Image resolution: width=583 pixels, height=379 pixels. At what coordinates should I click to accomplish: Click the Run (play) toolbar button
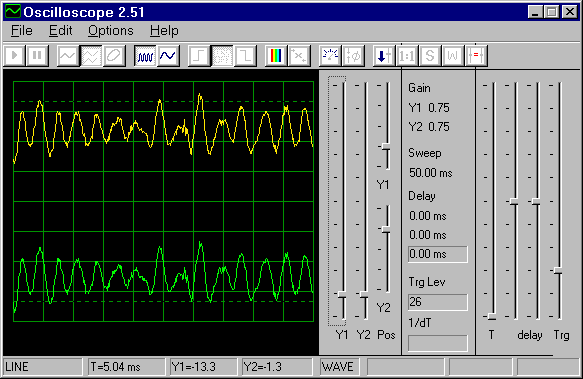pos(15,56)
